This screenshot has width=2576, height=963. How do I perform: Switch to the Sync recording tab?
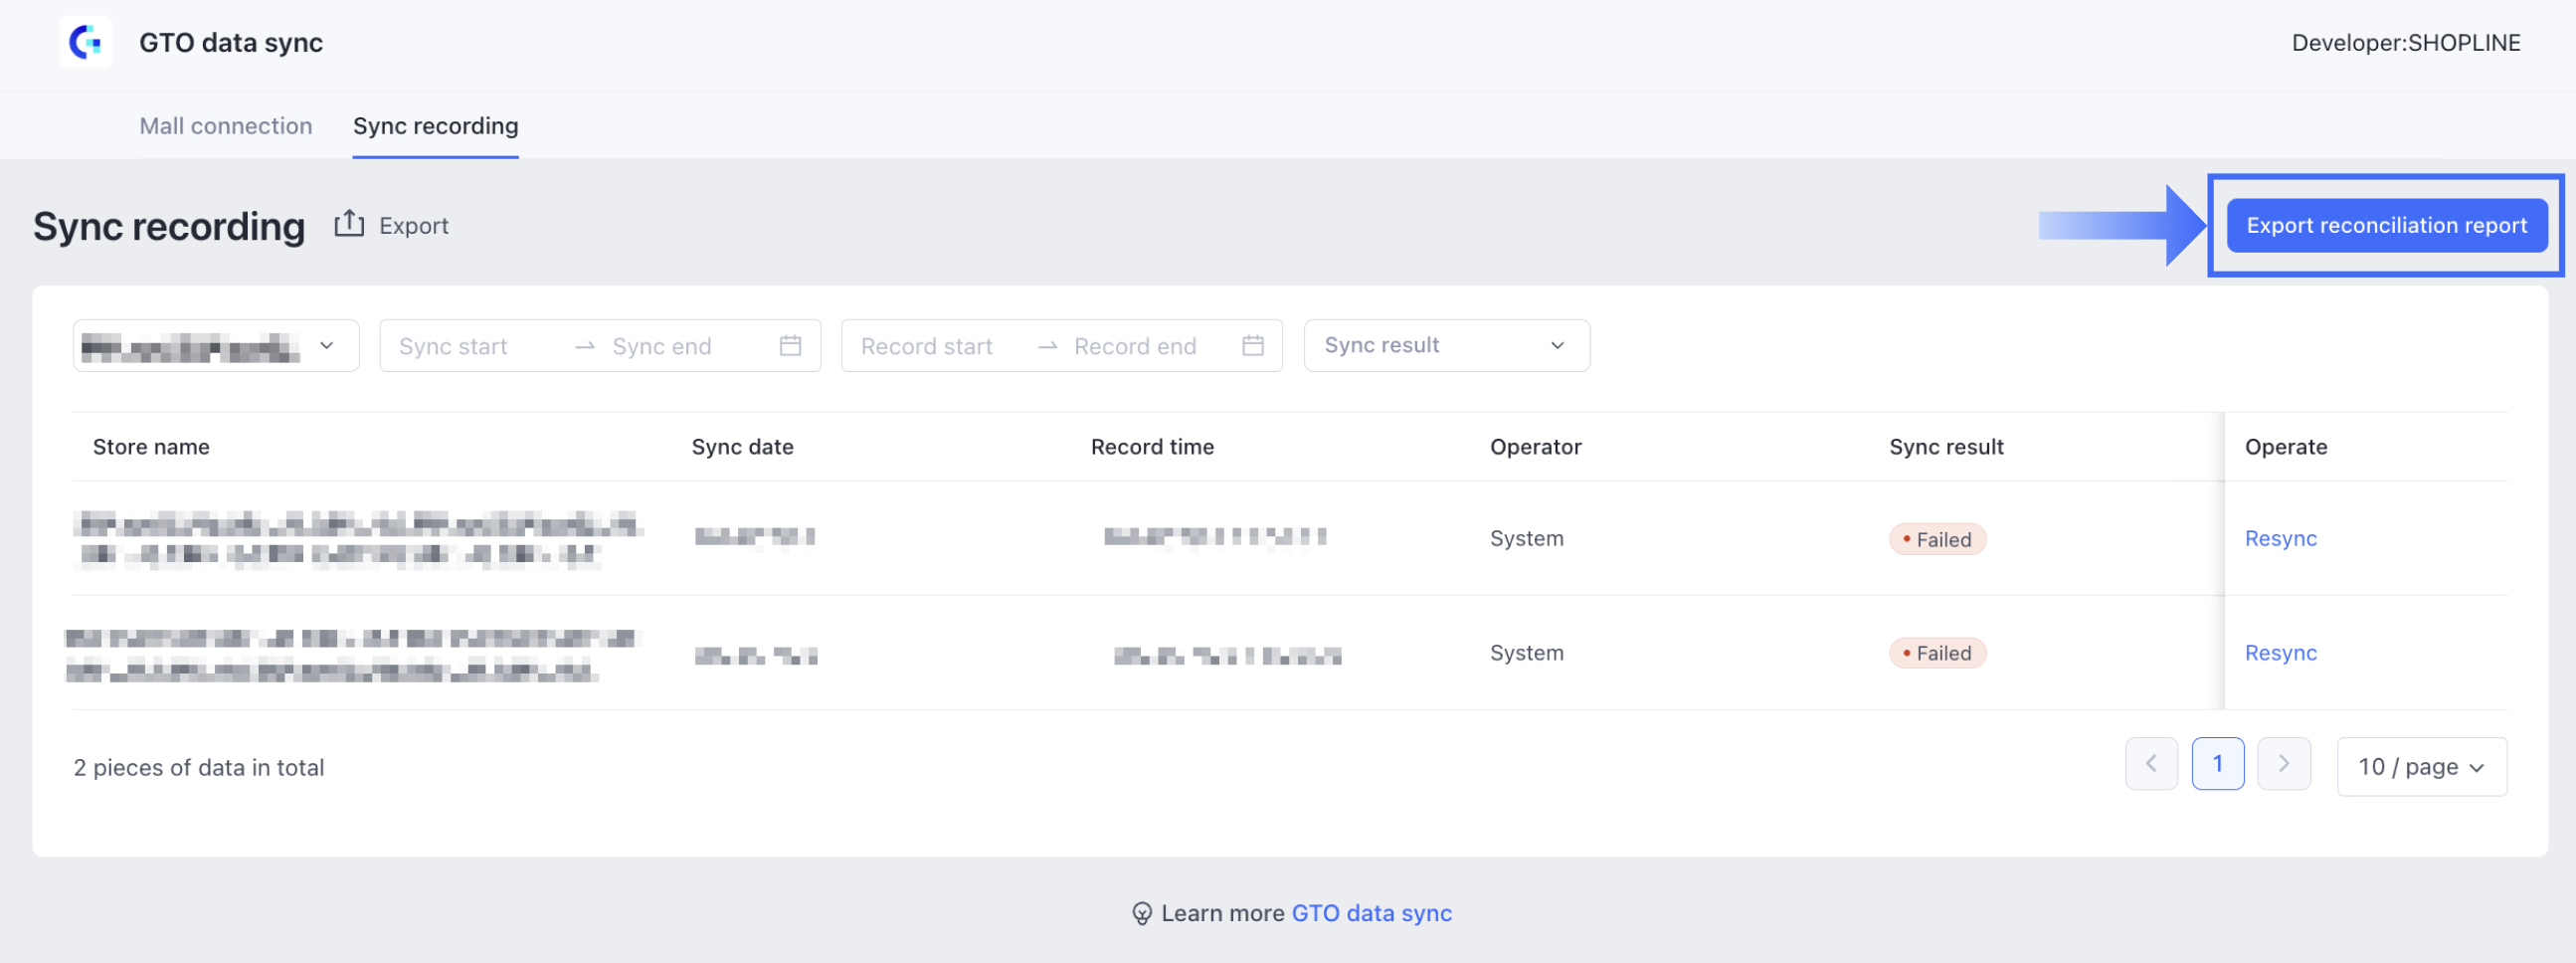tap(435, 126)
